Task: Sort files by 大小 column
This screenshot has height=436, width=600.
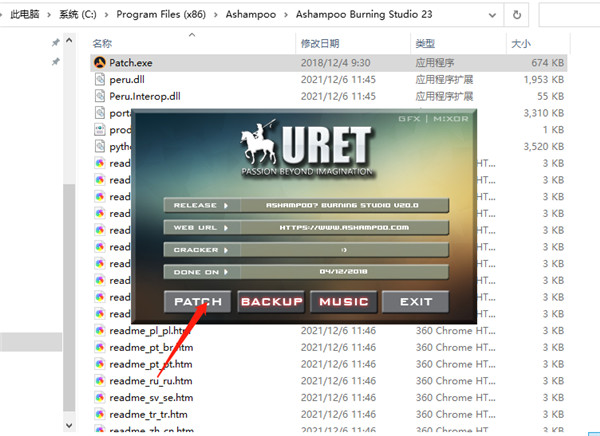Action: coord(521,44)
